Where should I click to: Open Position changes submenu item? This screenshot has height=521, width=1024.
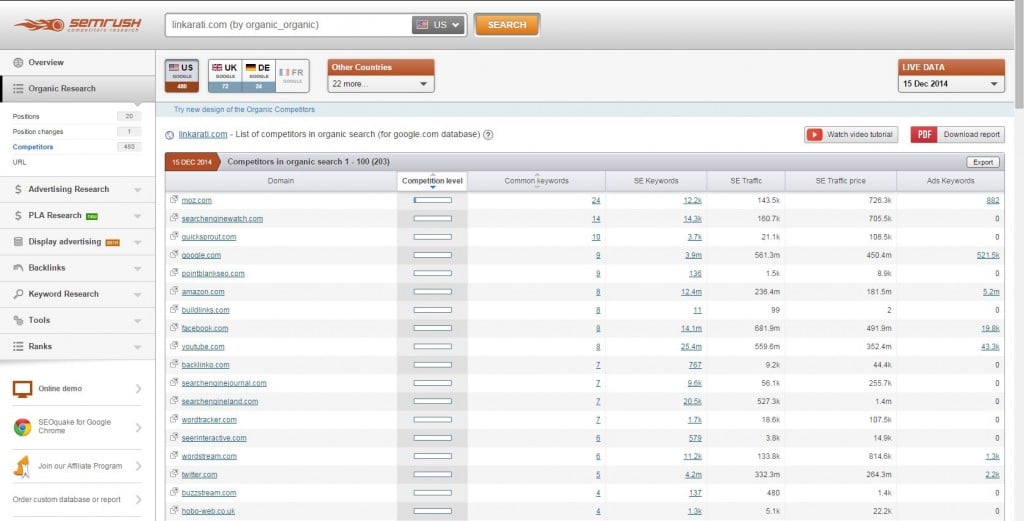point(38,132)
